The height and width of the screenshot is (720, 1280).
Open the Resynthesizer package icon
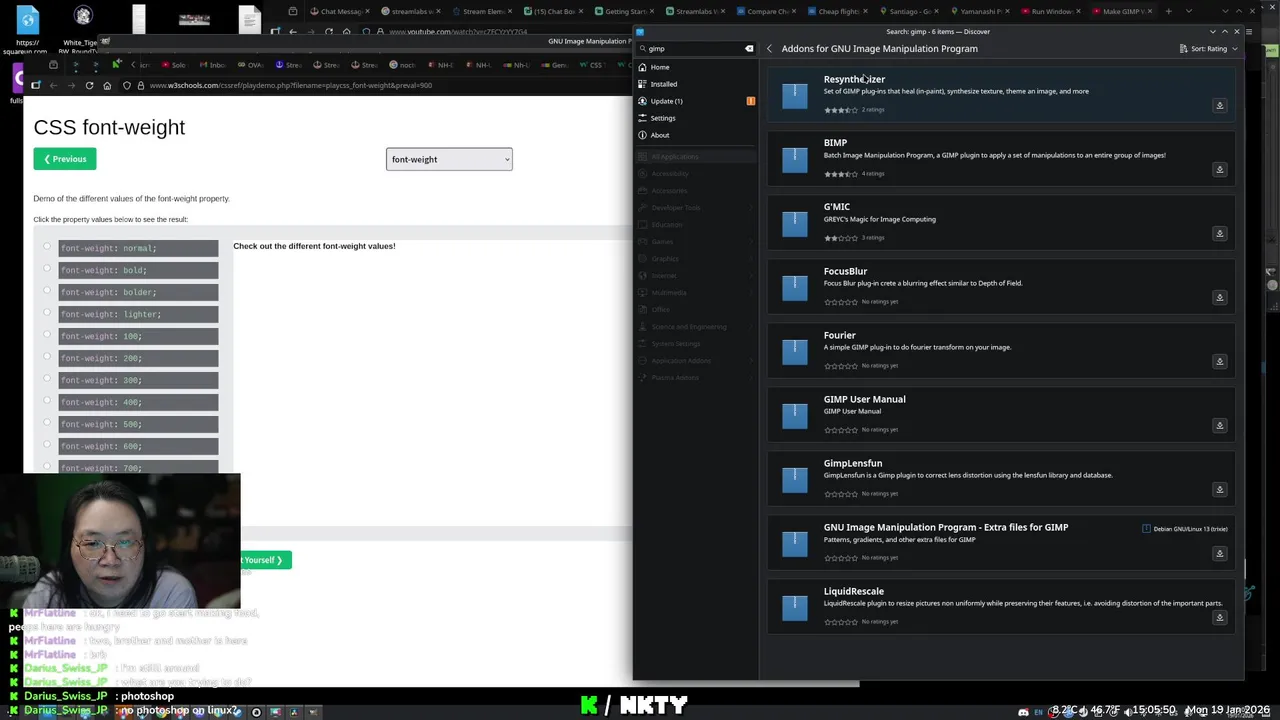coord(795,95)
